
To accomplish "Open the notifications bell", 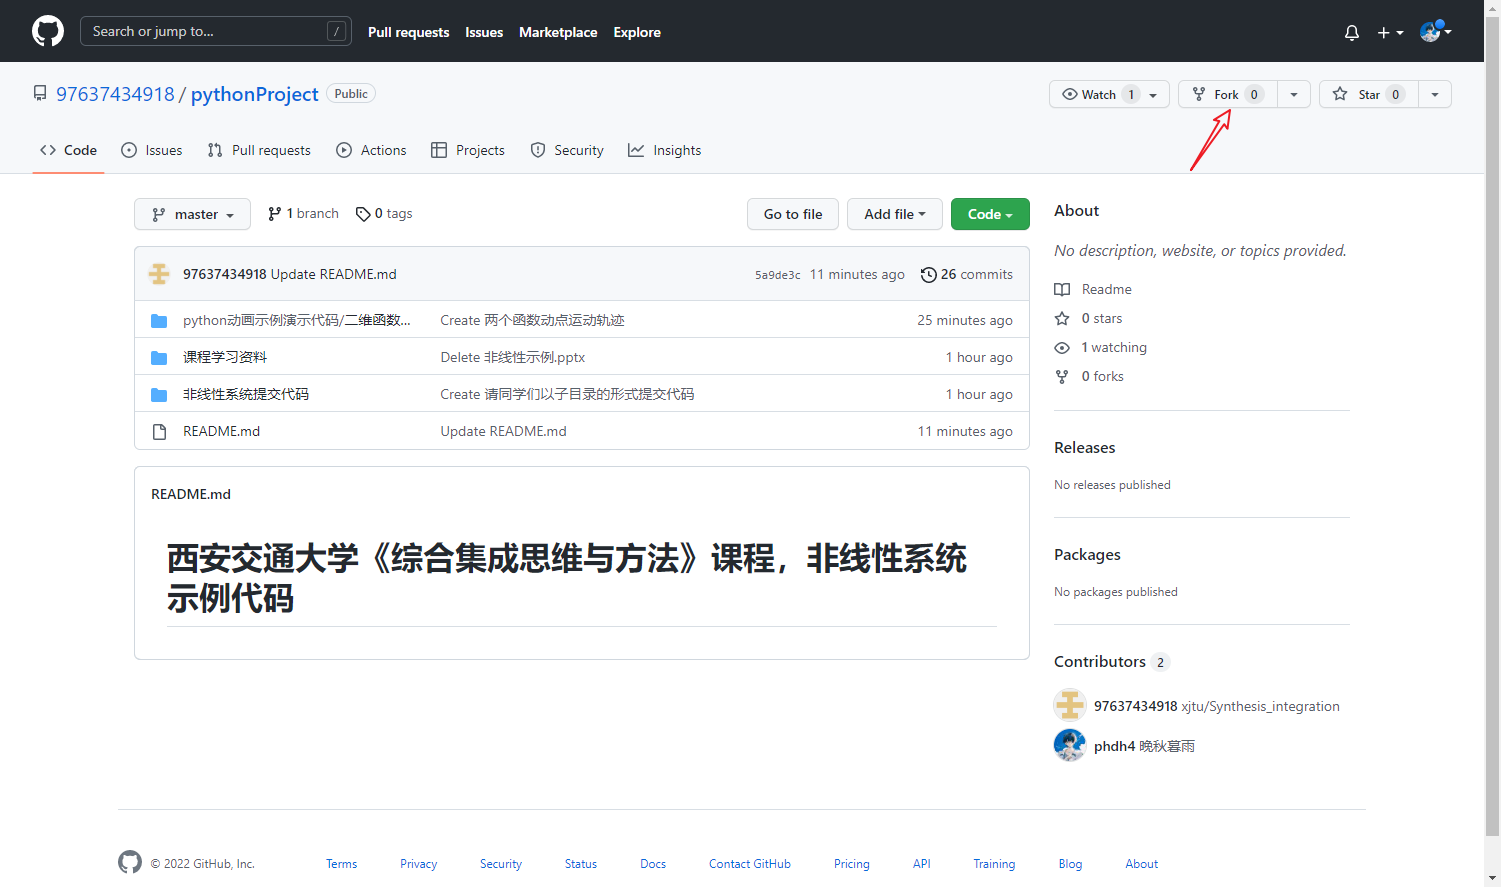I will 1352,32.
